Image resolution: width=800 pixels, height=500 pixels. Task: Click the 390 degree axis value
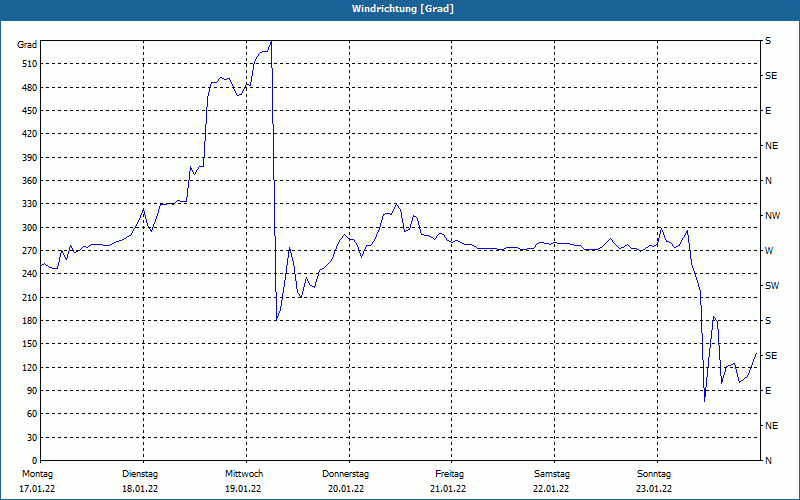pyautogui.click(x=30, y=158)
